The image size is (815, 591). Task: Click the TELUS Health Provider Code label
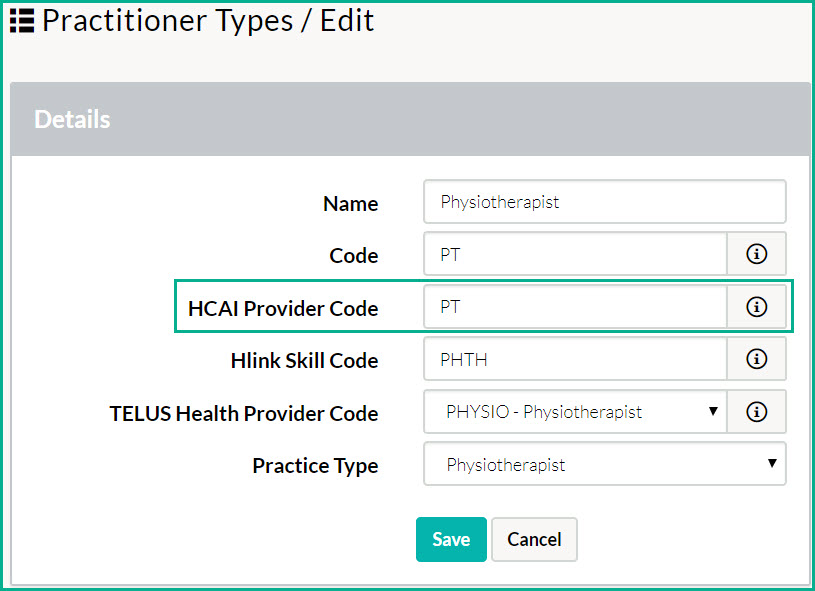tap(244, 414)
